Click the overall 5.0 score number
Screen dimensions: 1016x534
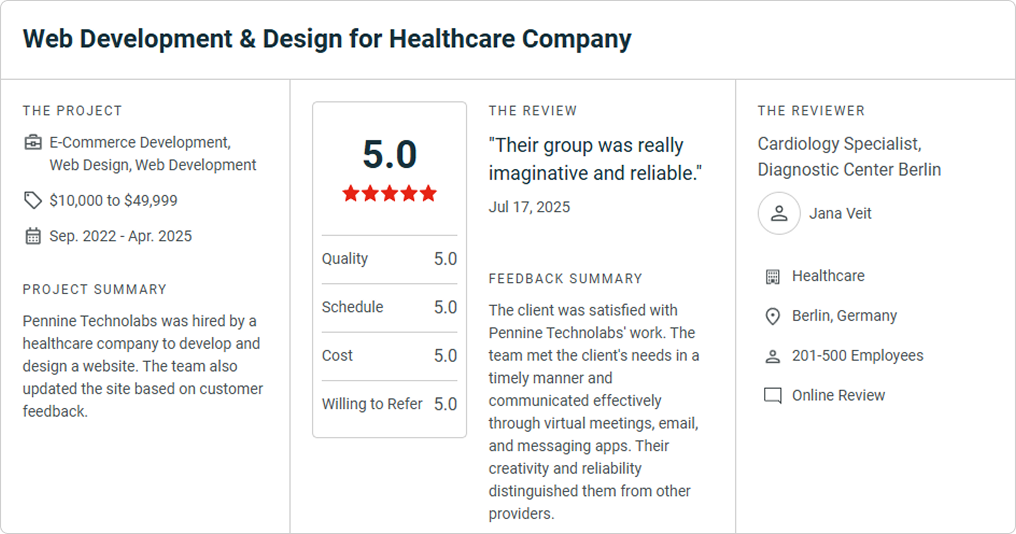[x=389, y=154]
